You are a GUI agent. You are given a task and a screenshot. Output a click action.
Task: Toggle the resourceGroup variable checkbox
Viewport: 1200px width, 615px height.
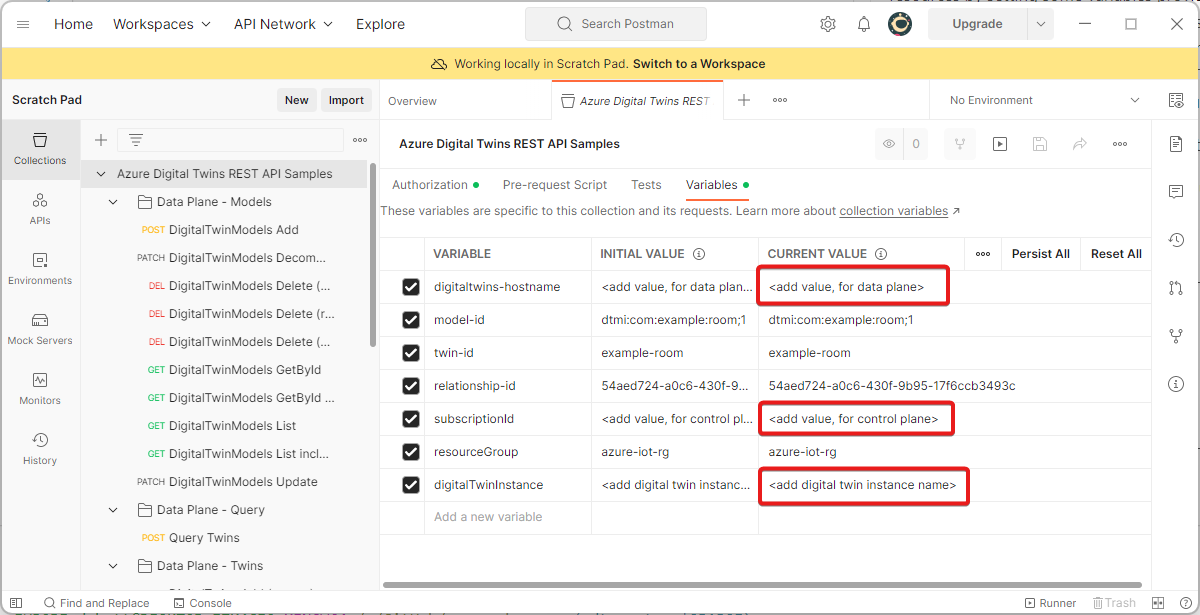click(410, 452)
